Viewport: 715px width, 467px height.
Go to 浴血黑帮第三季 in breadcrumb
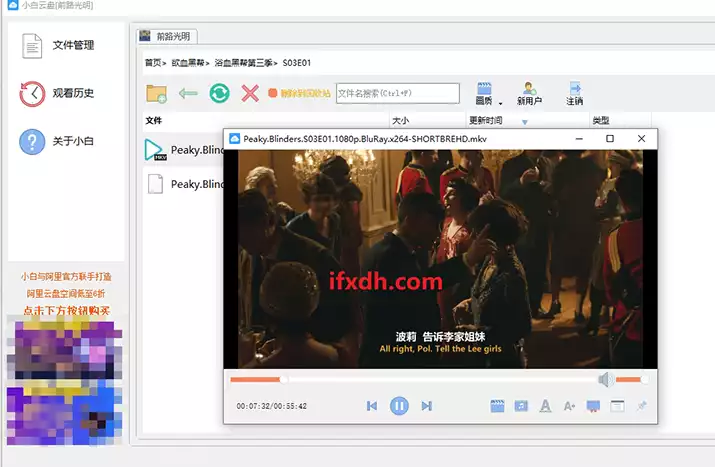tap(243, 63)
